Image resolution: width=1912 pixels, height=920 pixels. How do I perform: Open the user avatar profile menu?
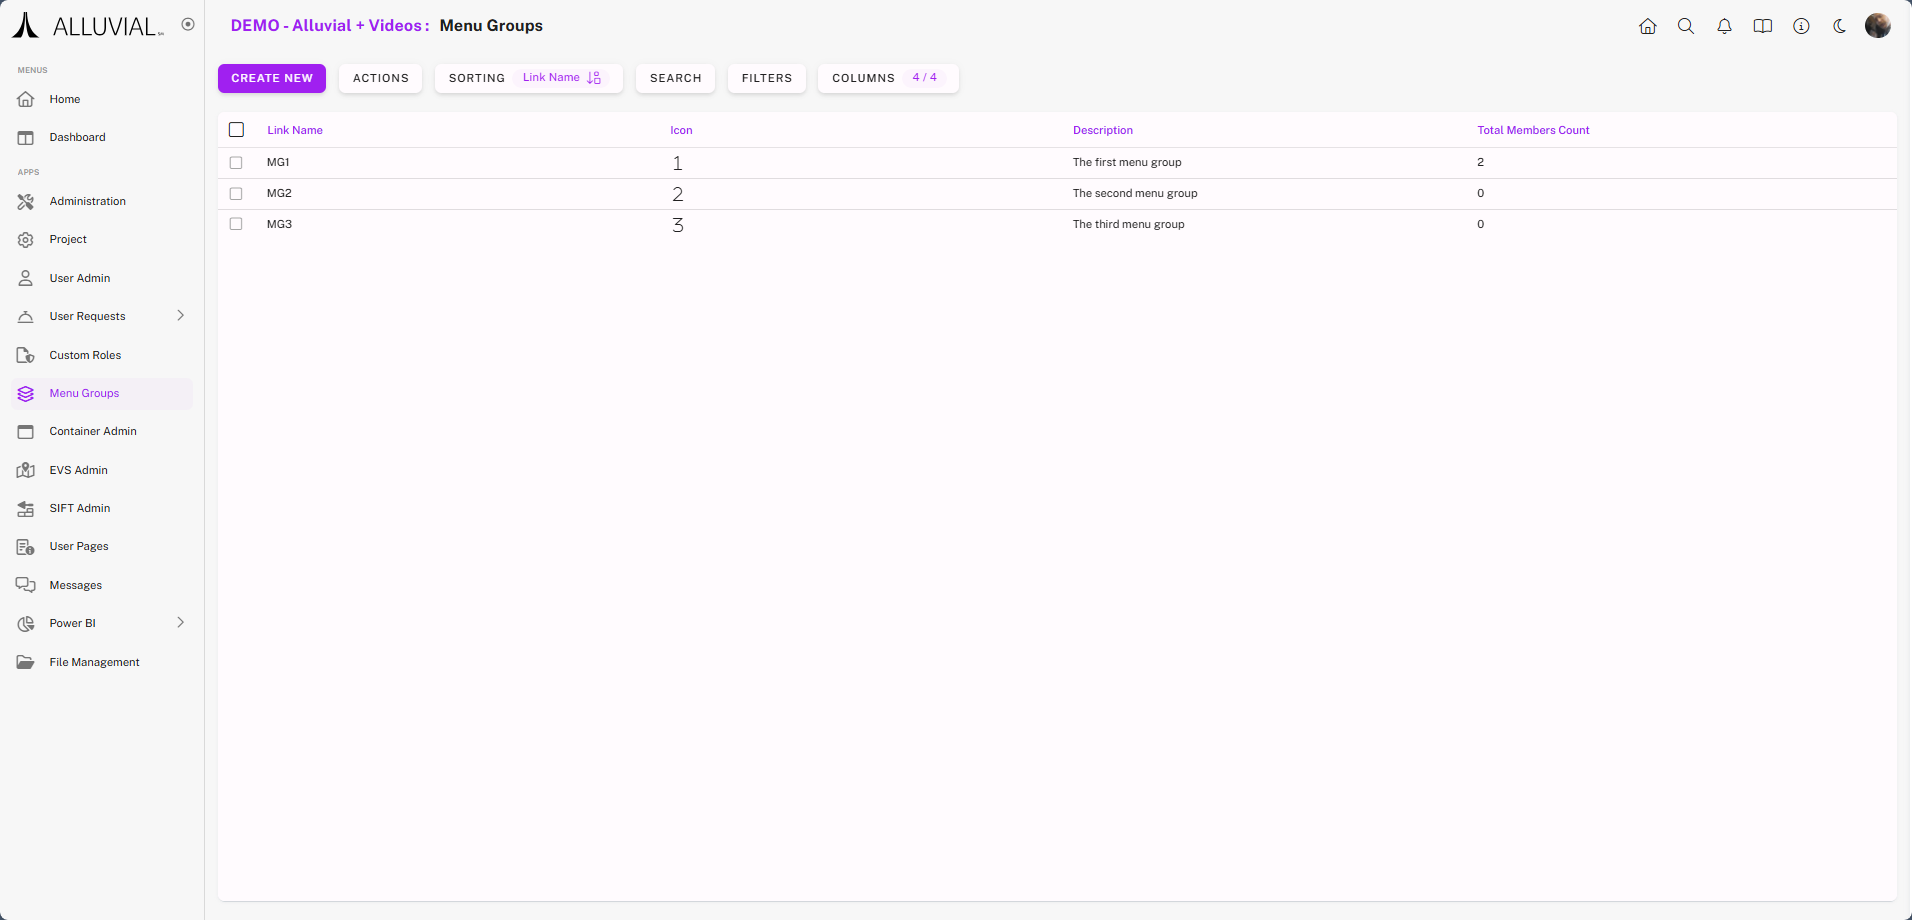[x=1877, y=26]
